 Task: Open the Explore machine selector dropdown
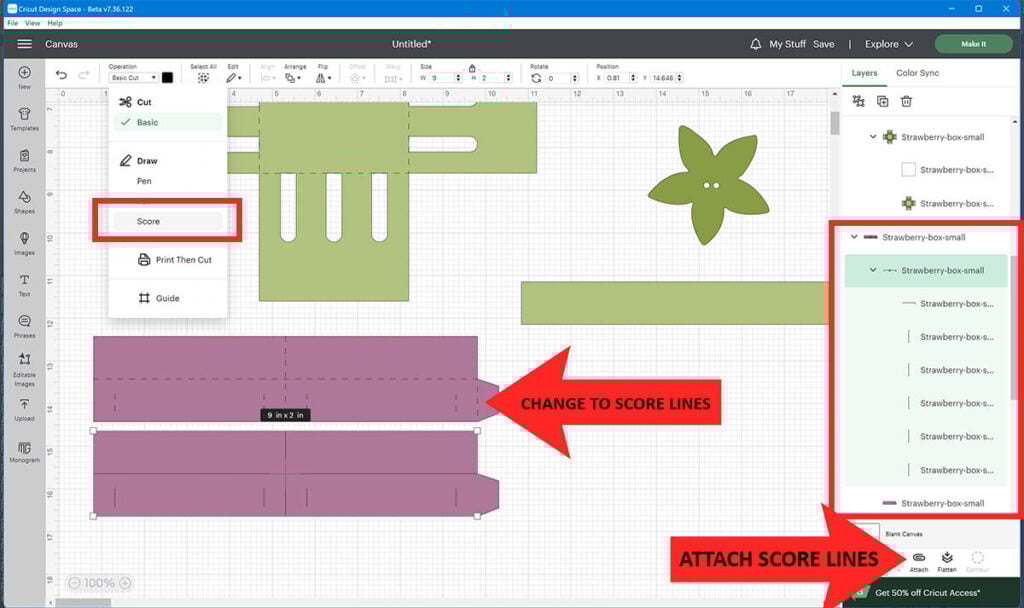pos(889,44)
